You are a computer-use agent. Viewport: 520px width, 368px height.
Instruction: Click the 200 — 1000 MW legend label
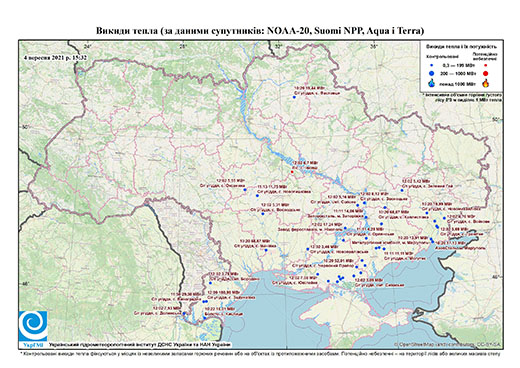(x=457, y=73)
